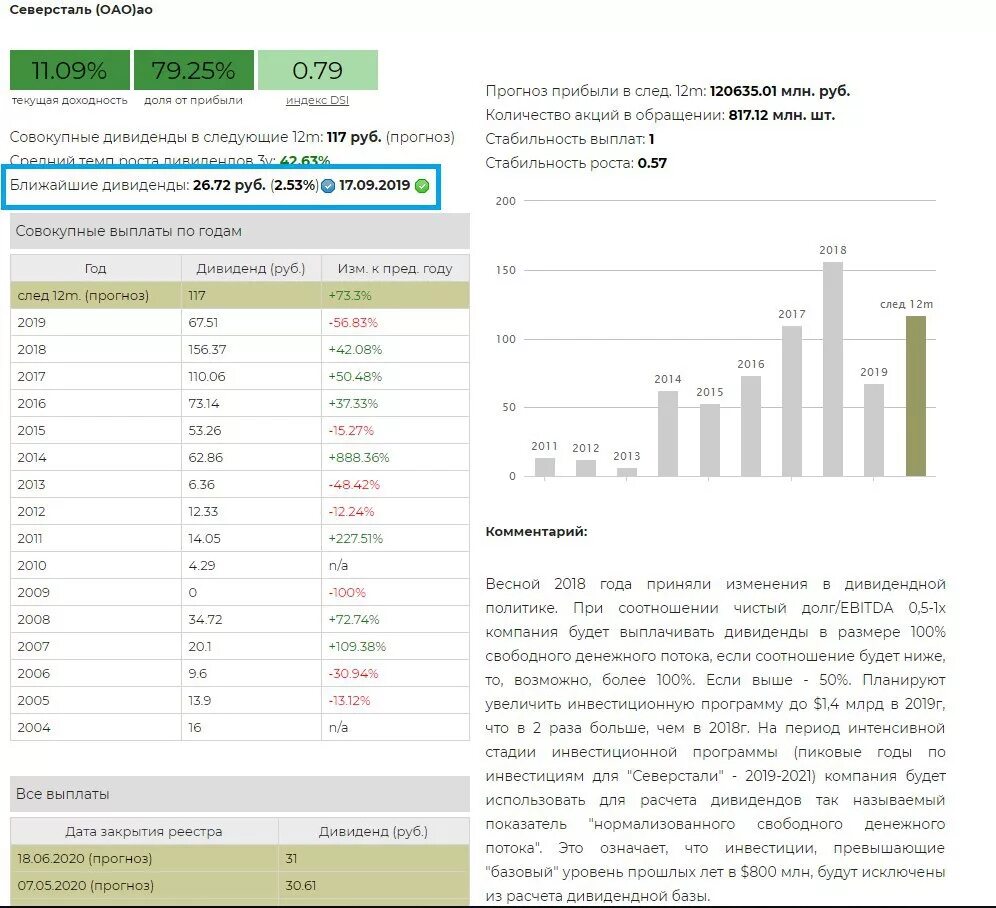996x908 pixels.
Task: Click the 120635.01 млн. руб. profit forecast value
Action: coord(779,91)
